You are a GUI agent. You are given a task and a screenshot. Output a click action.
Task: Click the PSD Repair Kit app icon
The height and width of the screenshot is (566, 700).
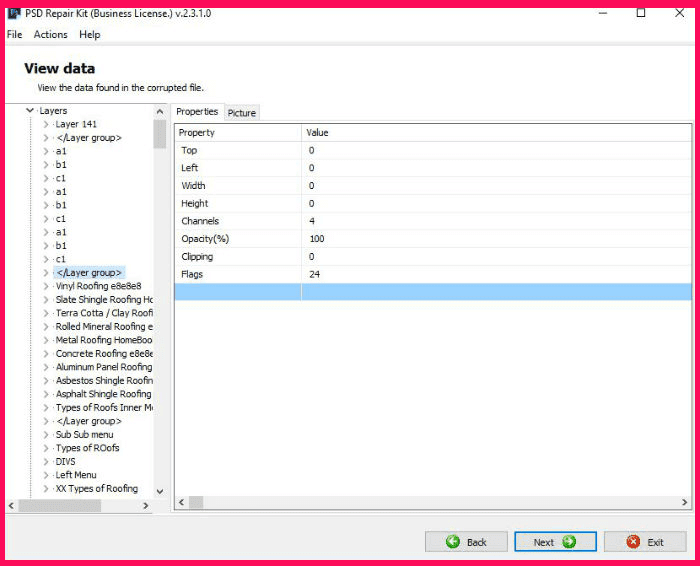click(x=14, y=13)
